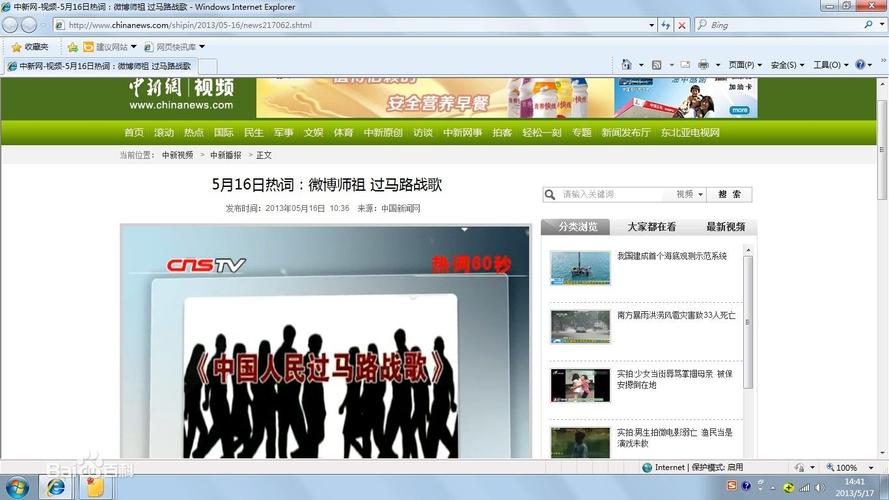Click the IE Help question mark icon
Screen dimensions: 889x500
(x=860, y=65)
